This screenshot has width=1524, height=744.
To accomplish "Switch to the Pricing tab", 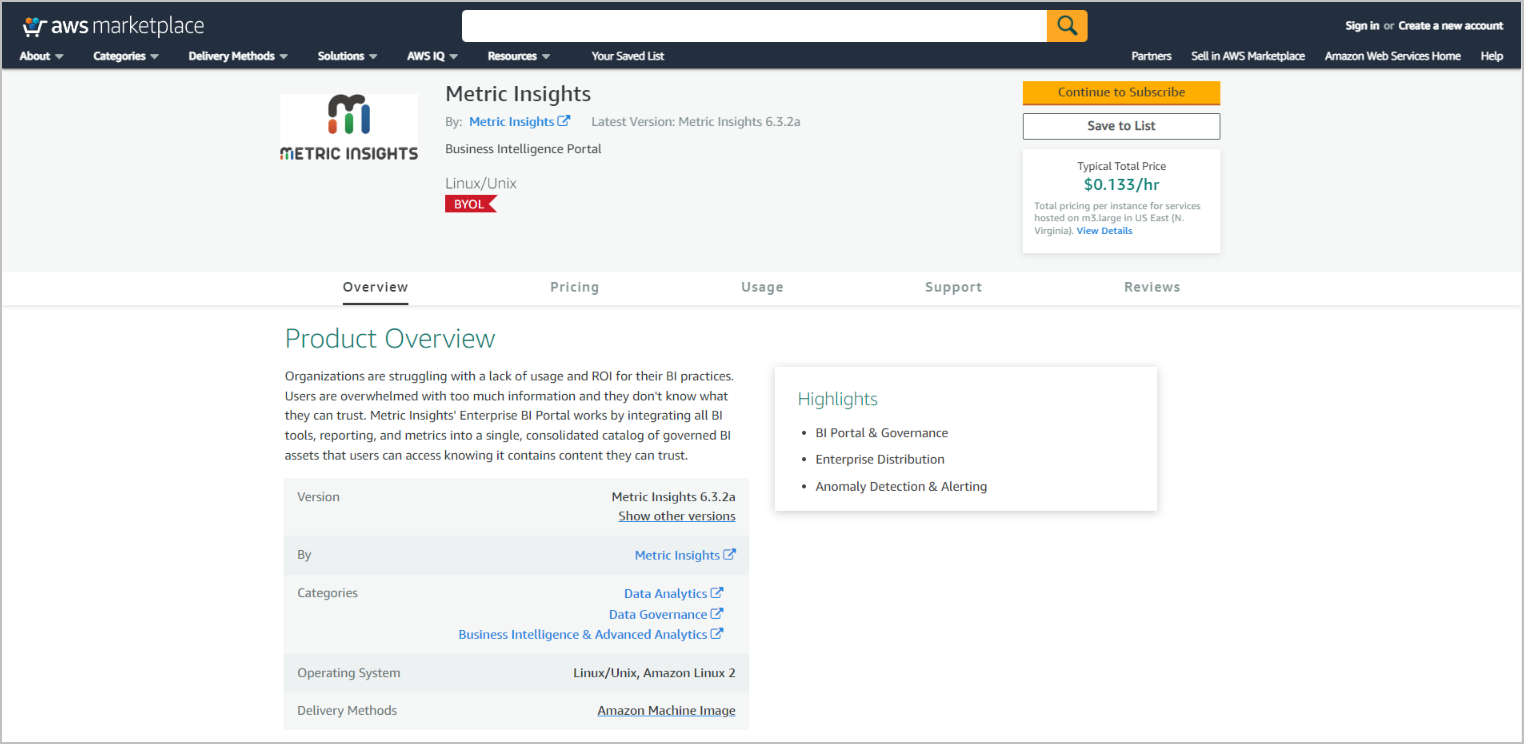I will [575, 287].
